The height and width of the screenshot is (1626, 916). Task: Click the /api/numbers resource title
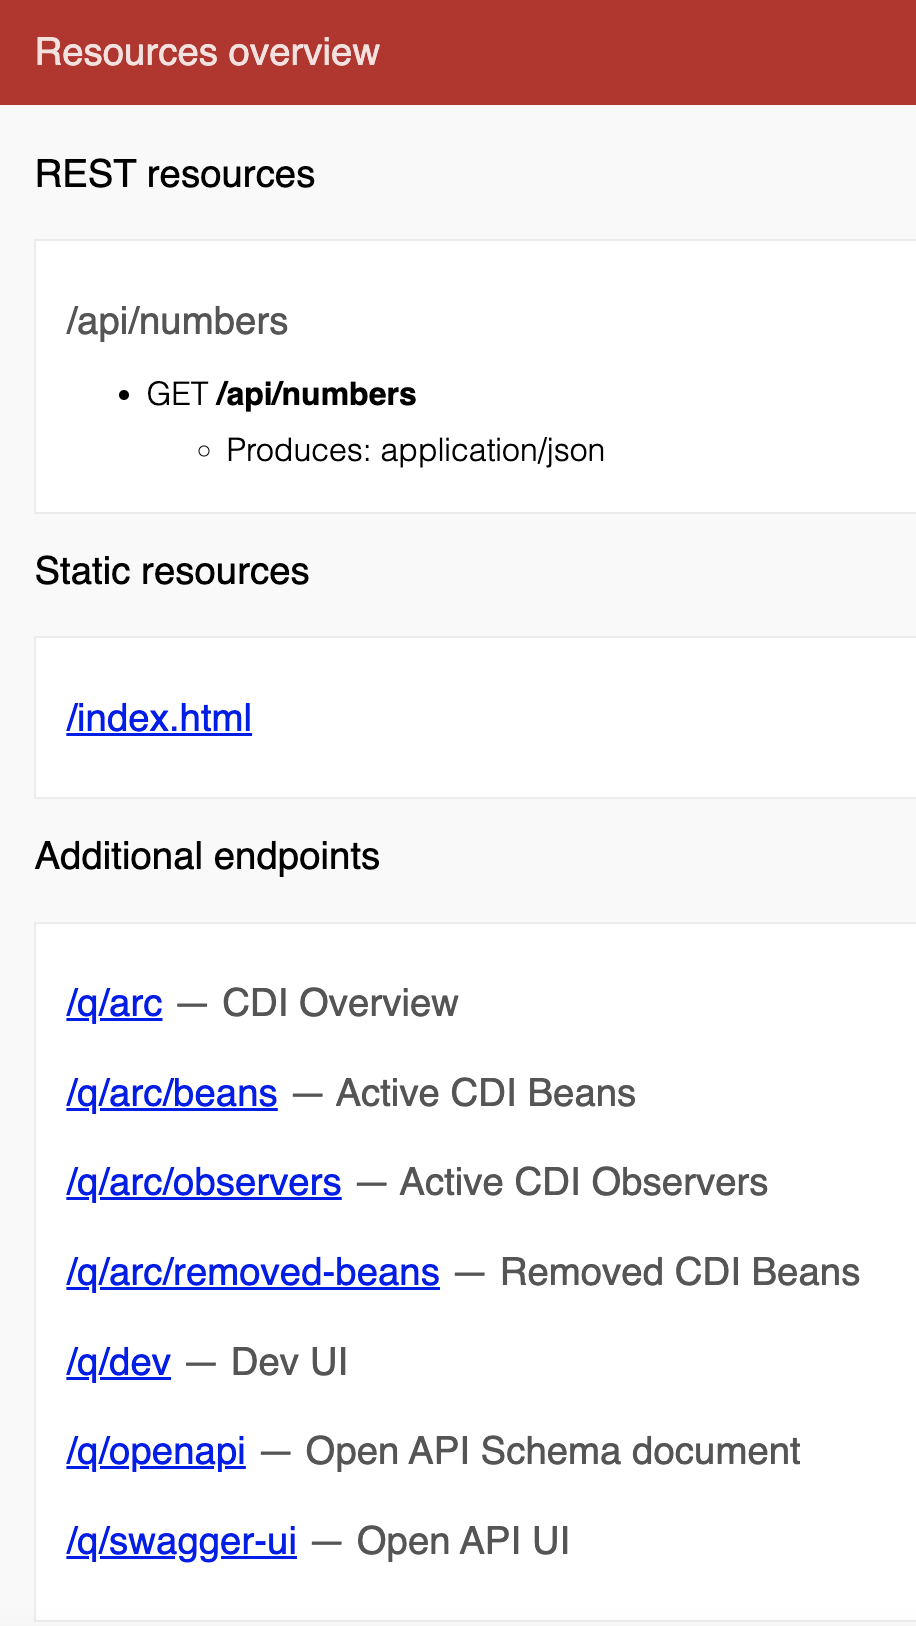176,321
